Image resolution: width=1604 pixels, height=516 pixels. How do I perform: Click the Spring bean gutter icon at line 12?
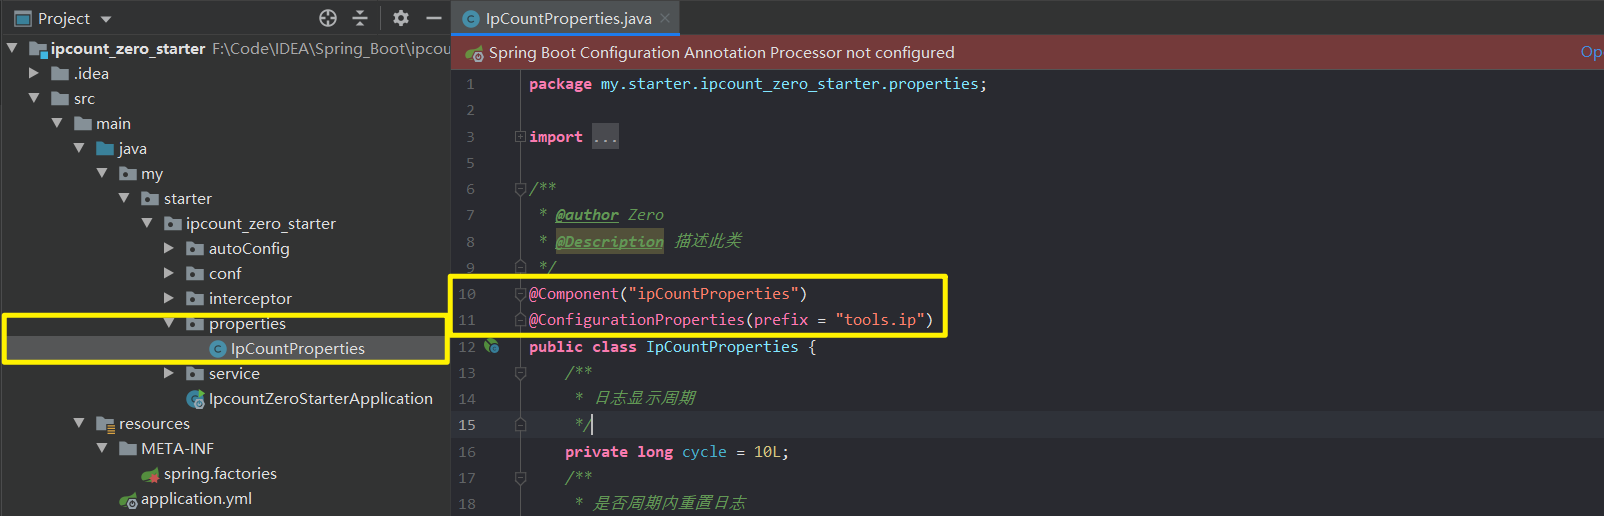(492, 346)
